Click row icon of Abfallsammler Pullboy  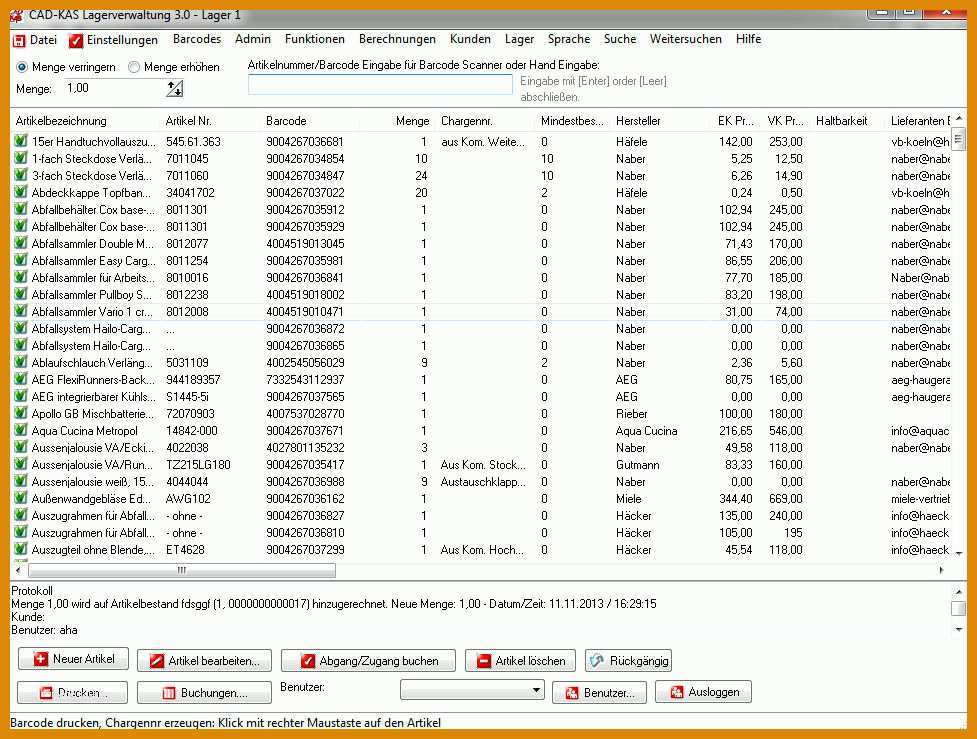21,294
